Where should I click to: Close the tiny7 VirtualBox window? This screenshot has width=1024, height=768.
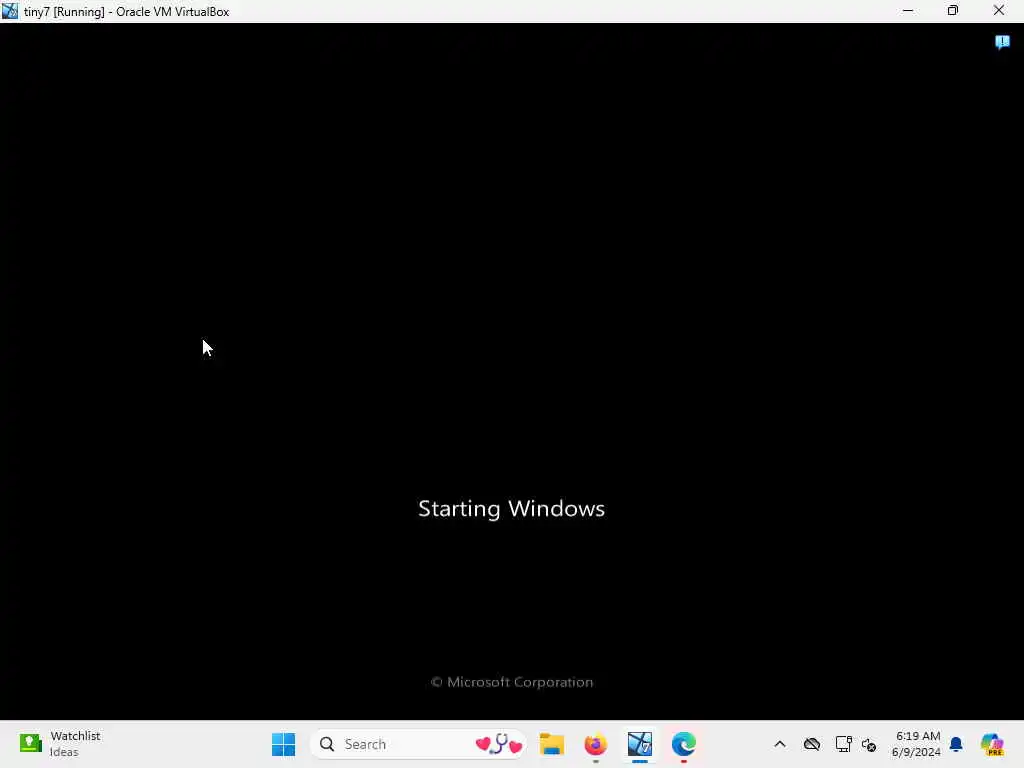pos(999,11)
